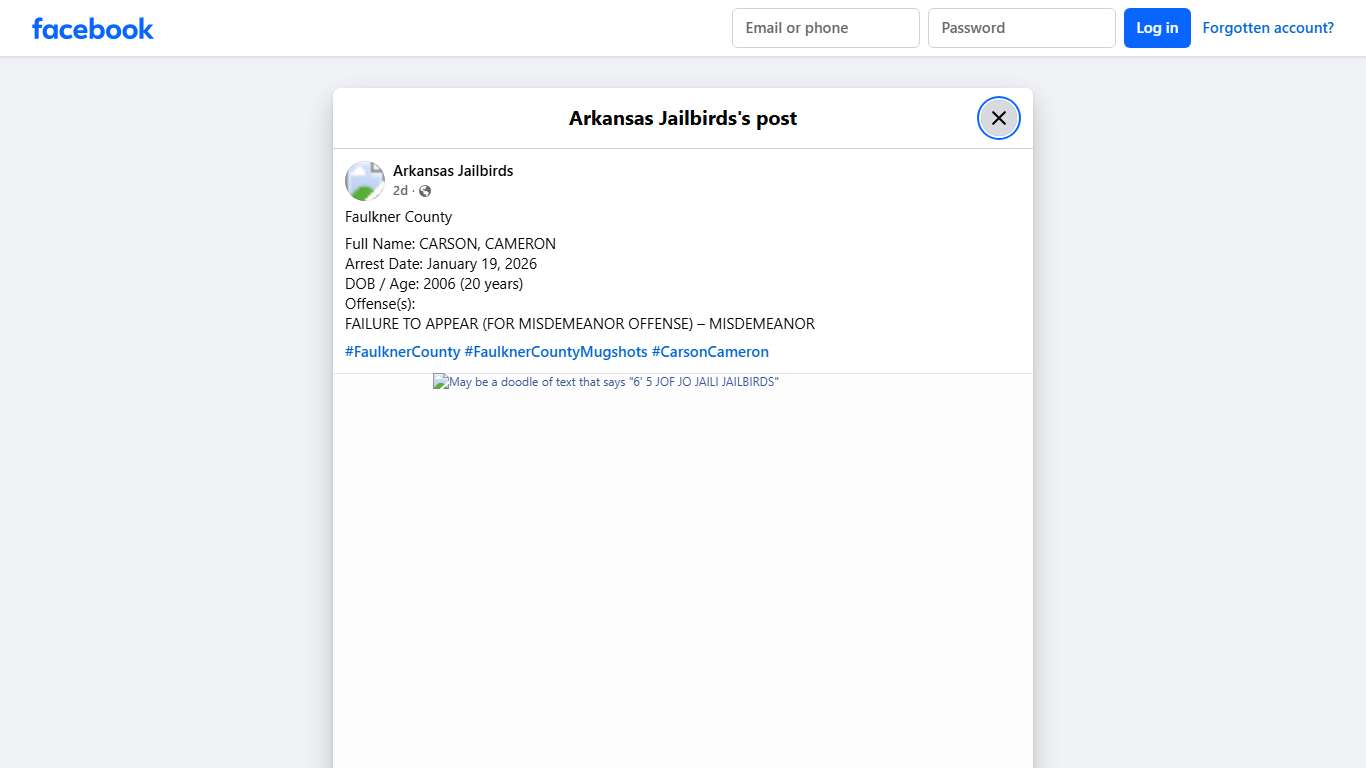Open the post's unloaded image
This screenshot has width=1366, height=768.
[605, 382]
